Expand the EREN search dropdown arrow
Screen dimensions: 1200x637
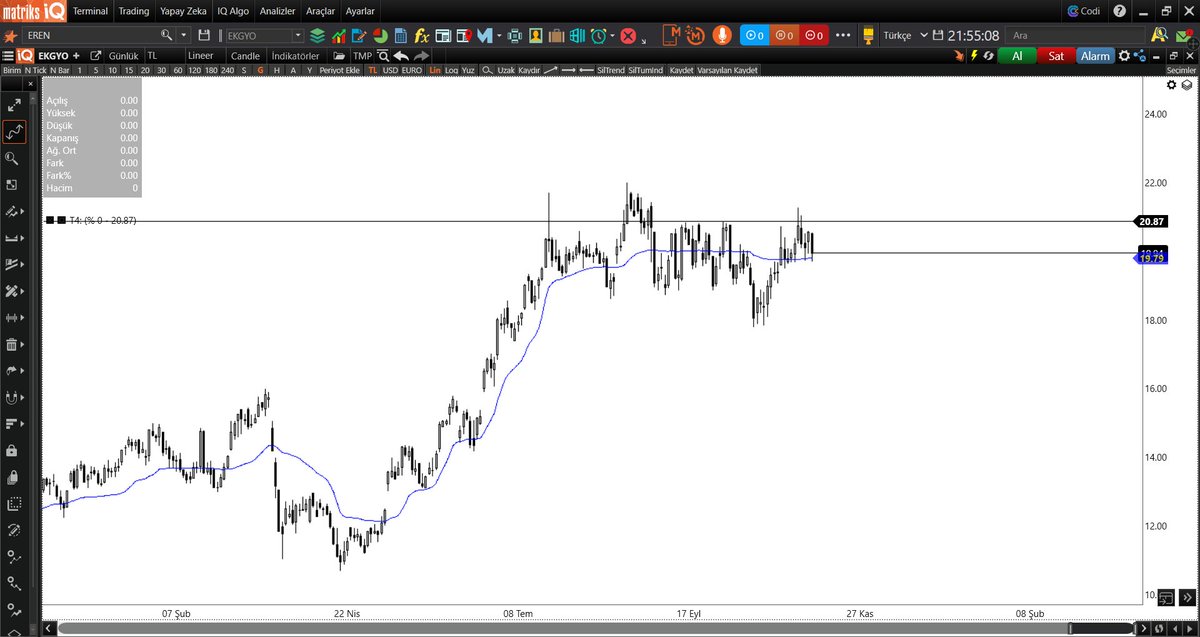[183, 35]
